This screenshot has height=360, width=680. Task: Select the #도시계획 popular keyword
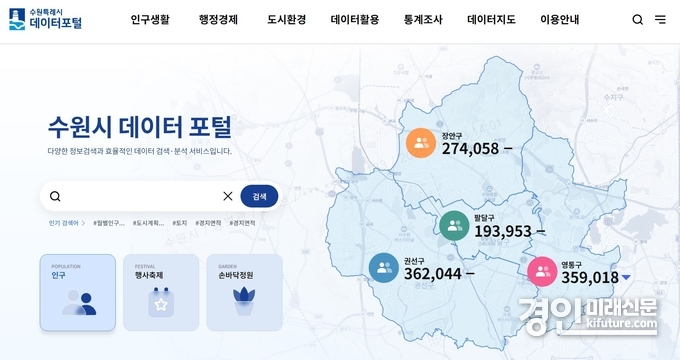pyautogui.click(x=148, y=223)
